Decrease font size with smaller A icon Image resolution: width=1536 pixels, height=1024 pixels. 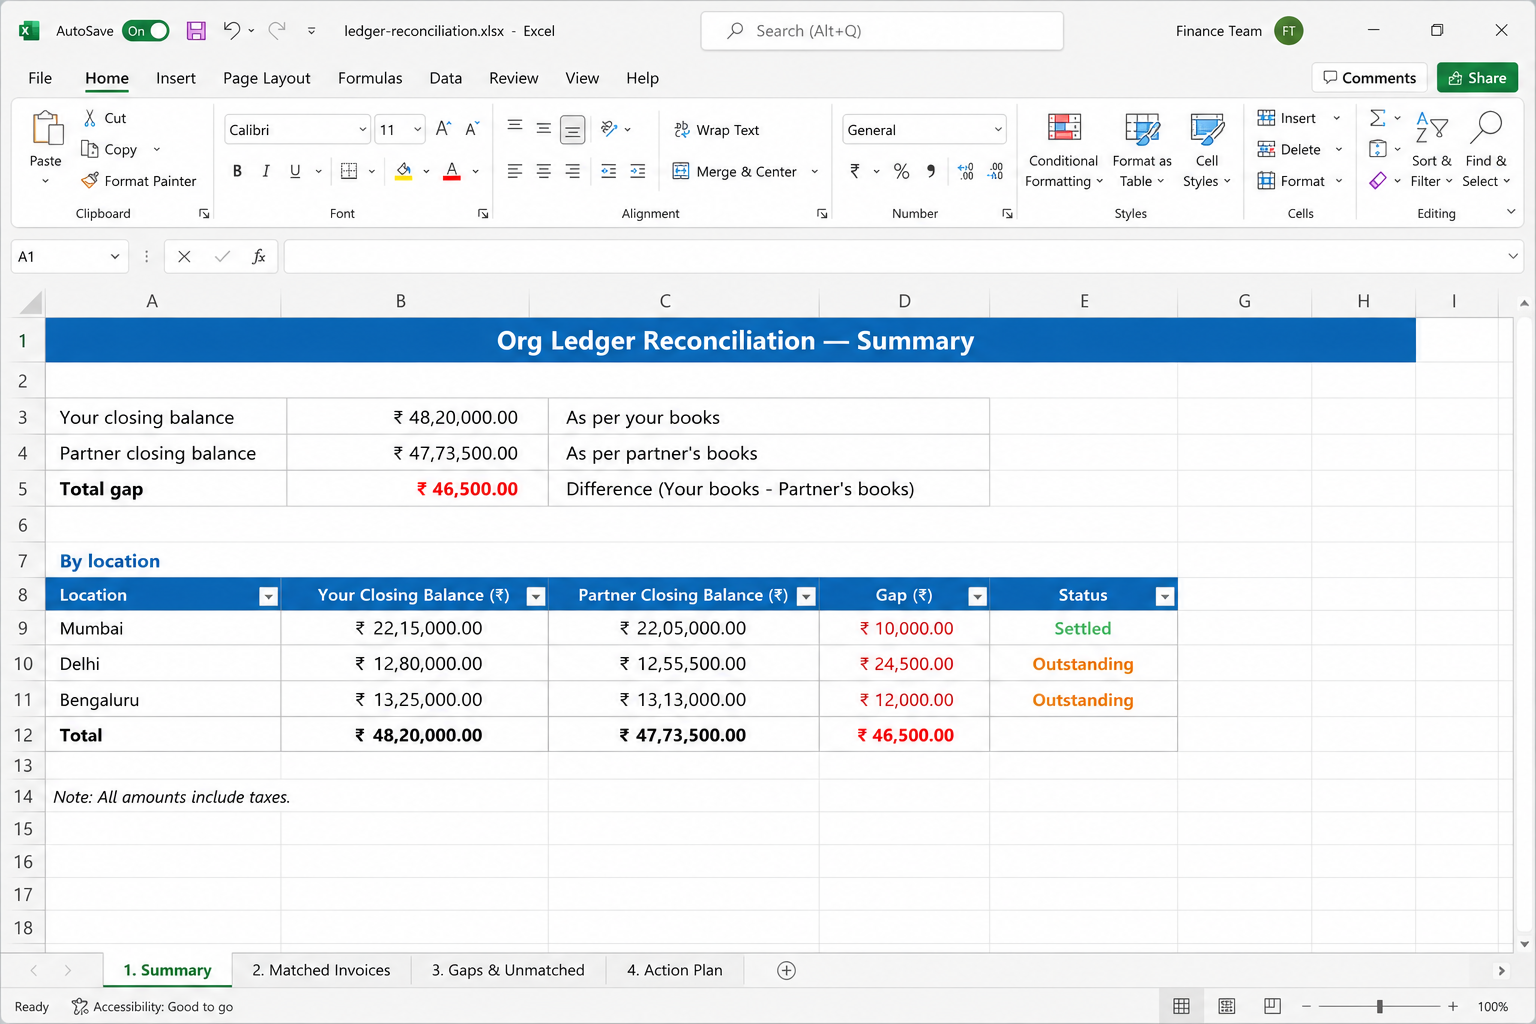(x=472, y=129)
